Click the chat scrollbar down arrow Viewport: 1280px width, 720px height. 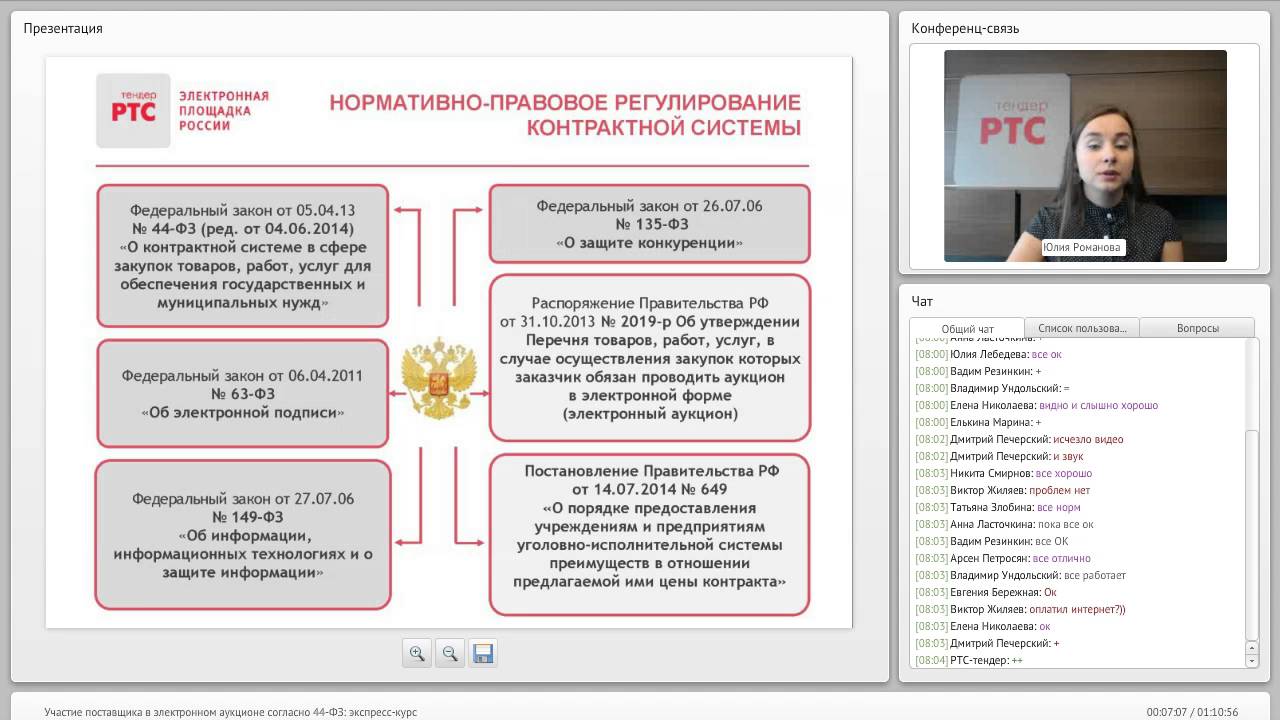[x=1252, y=661]
